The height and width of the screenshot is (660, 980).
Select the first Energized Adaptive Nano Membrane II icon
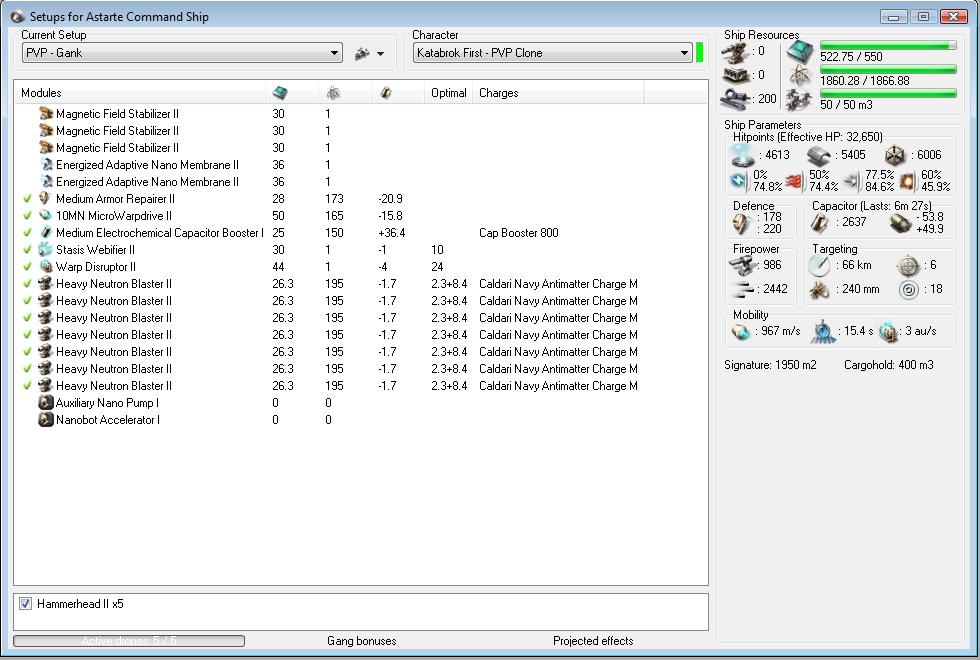point(46,164)
